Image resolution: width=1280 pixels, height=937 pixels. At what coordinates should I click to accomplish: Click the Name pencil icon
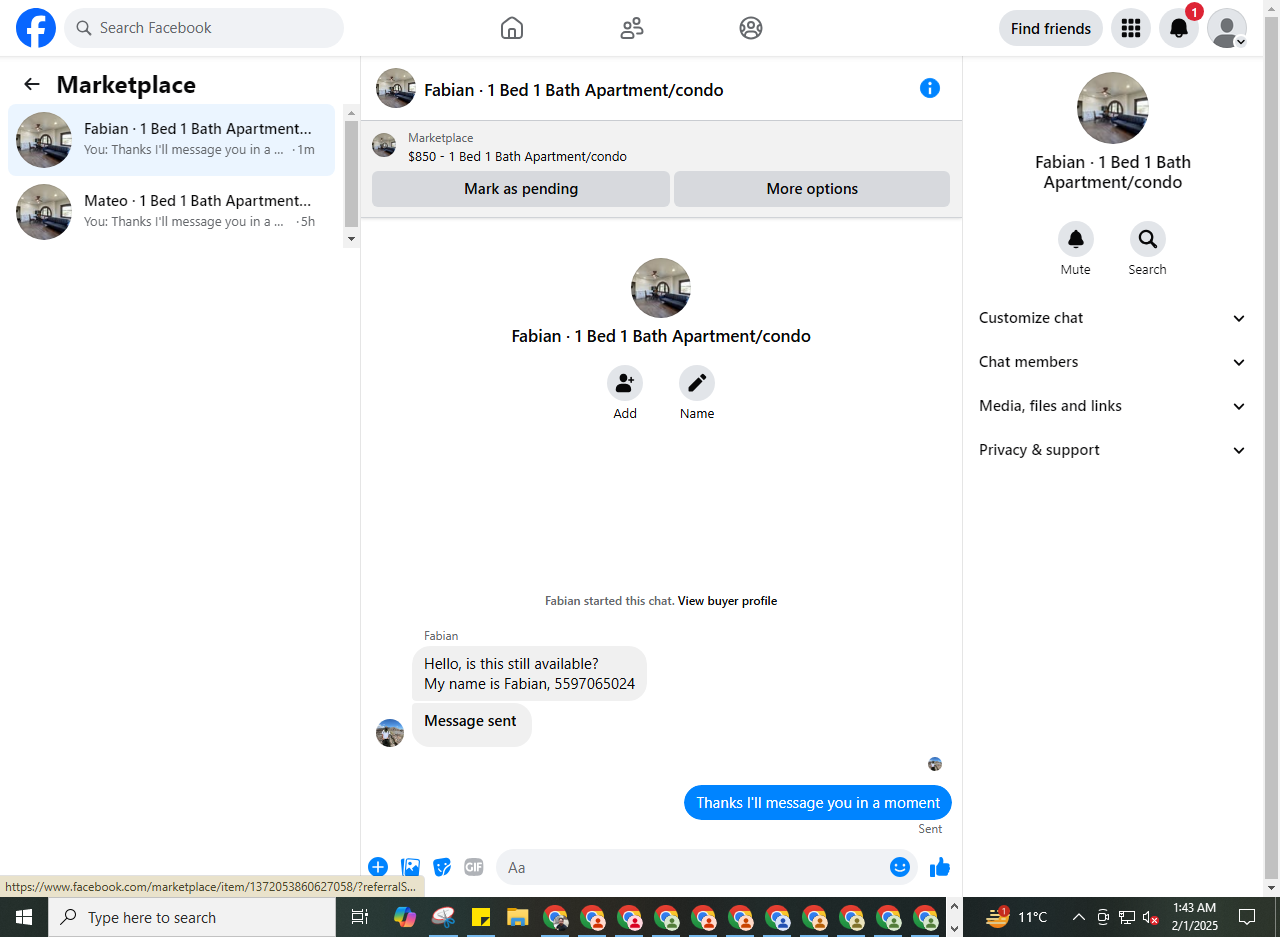(x=697, y=383)
